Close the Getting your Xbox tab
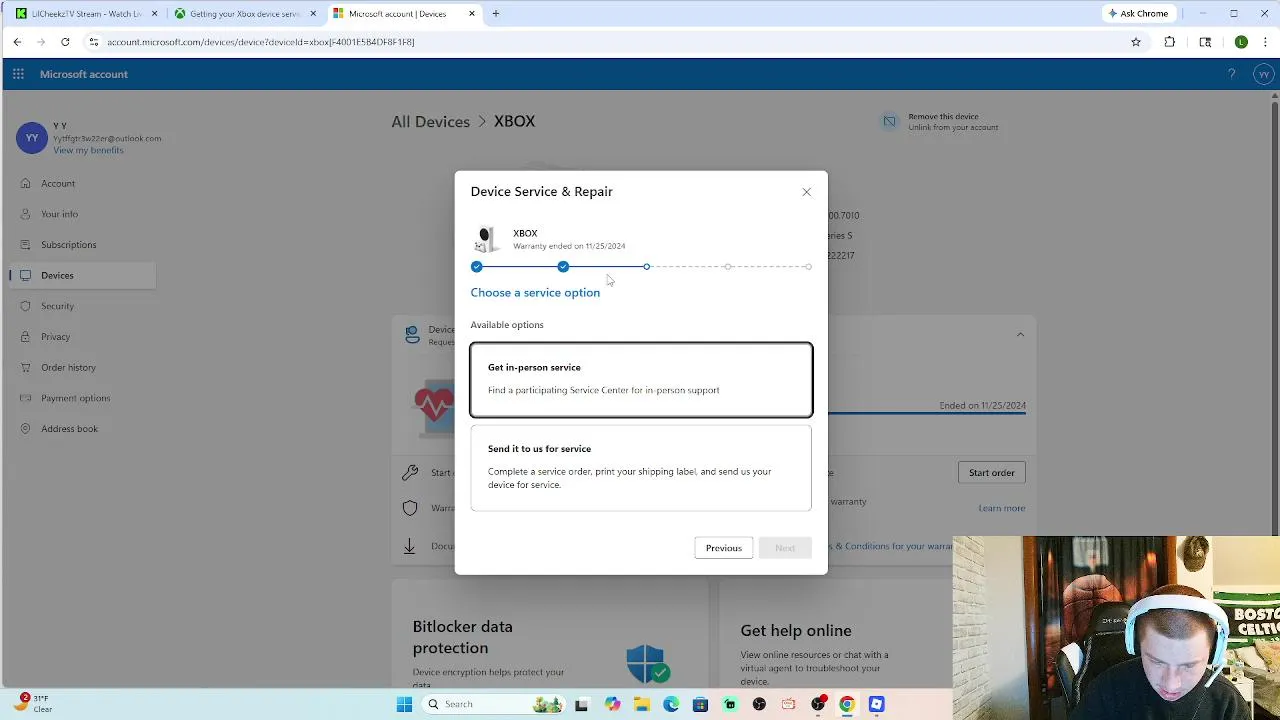Screen dimensions: 1280x720 [x=313, y=14]
